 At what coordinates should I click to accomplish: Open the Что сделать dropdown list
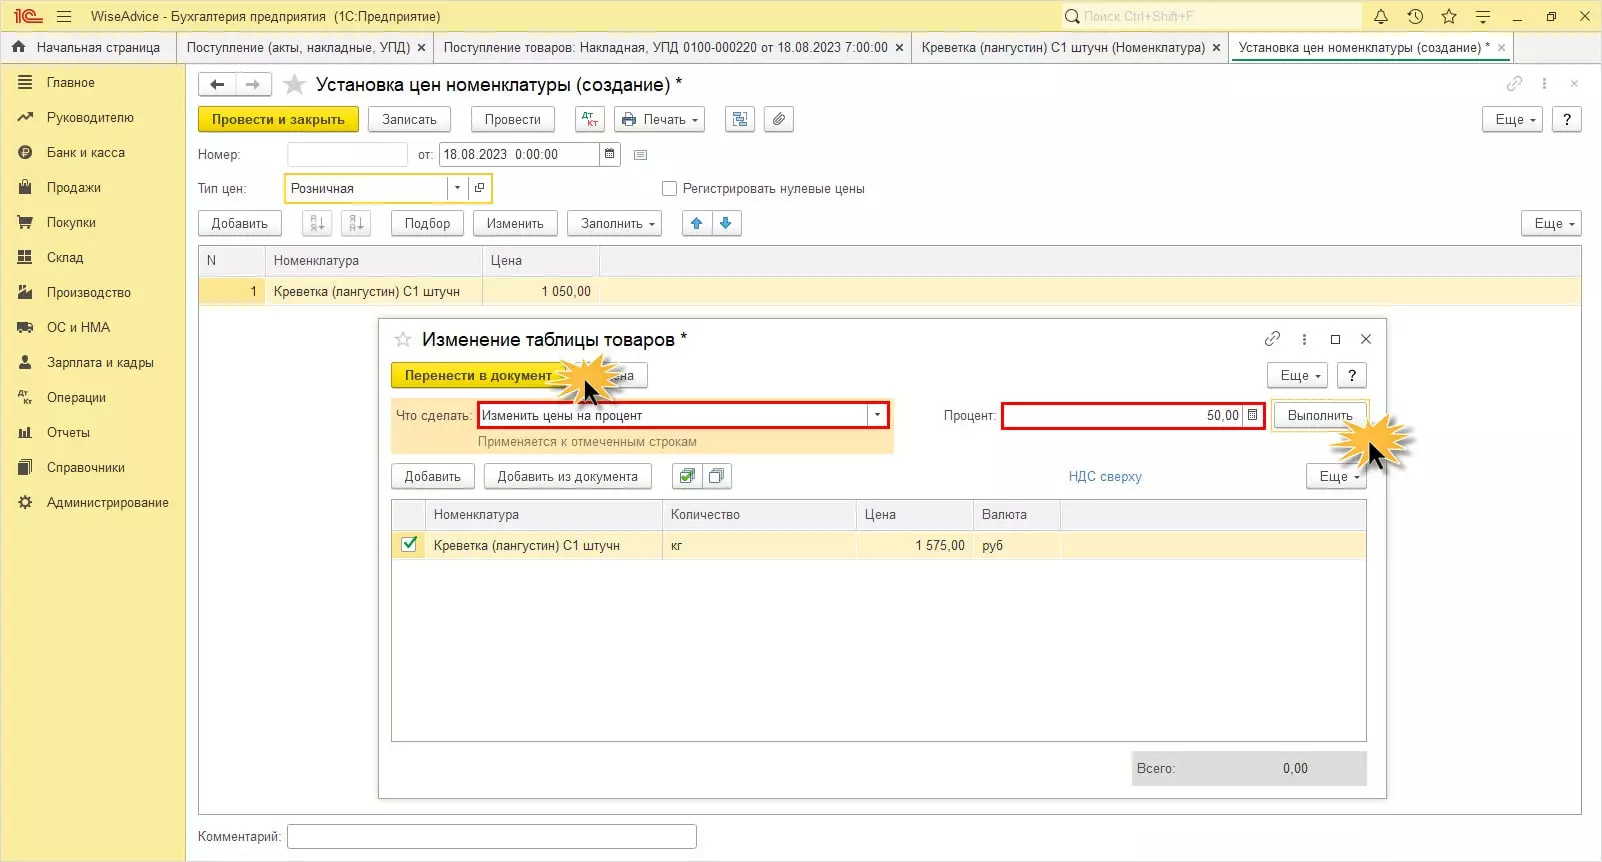[x=877, y=415]
